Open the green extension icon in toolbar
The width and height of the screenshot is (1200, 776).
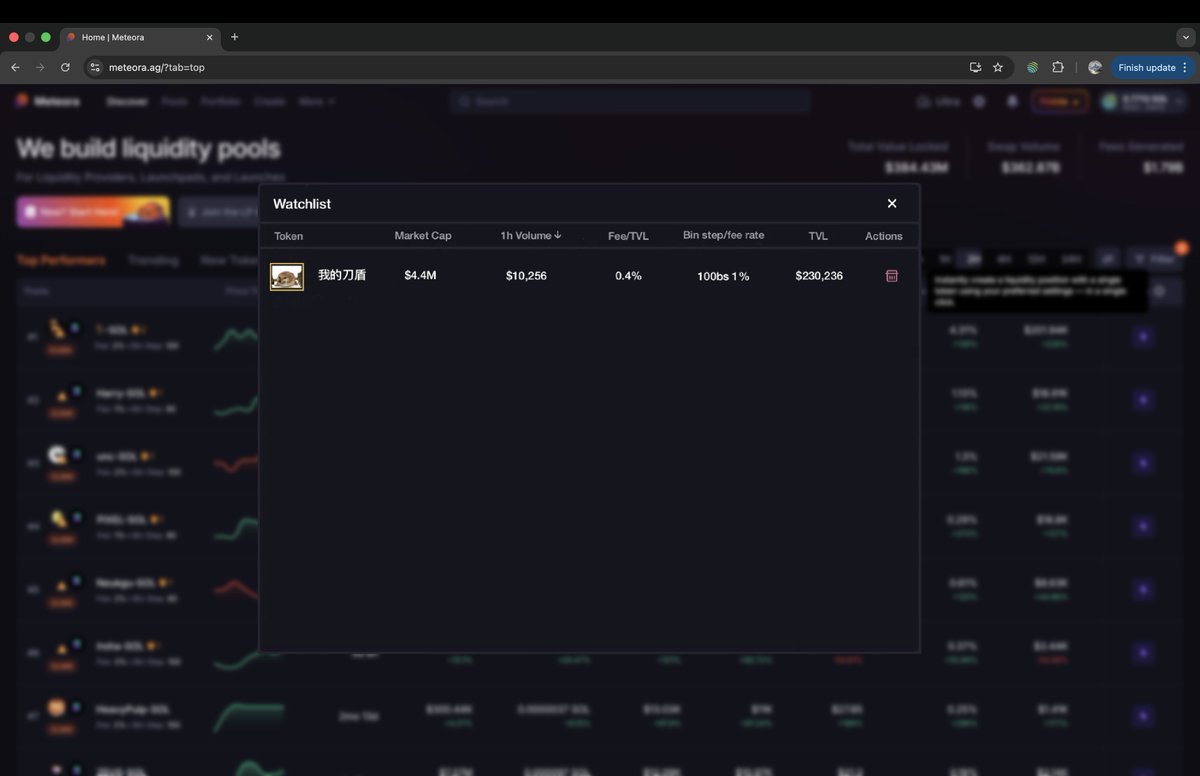point(1032,67)
